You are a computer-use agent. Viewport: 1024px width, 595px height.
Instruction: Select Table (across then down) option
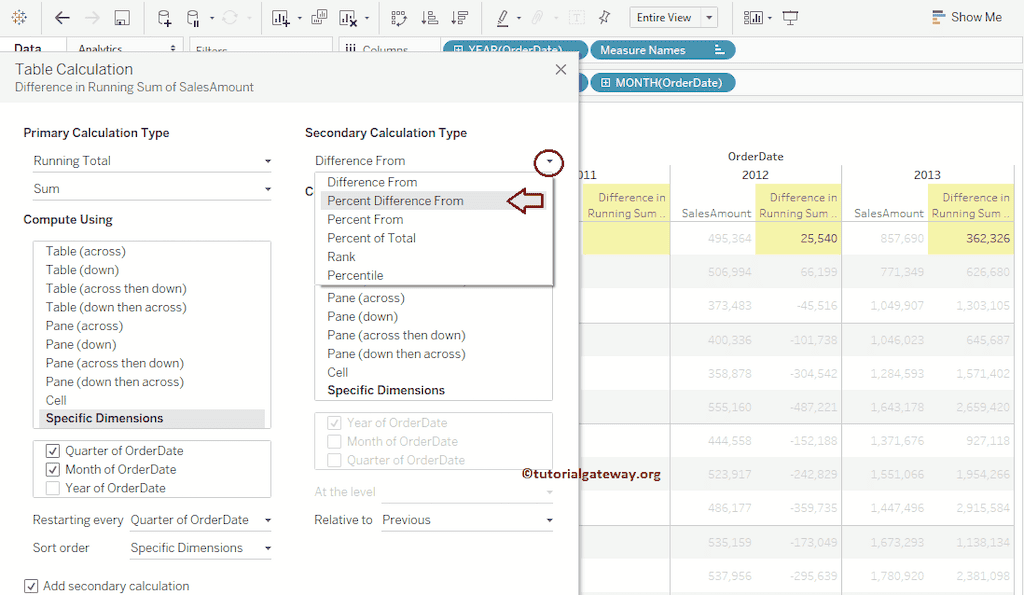[x=152, y=289]
